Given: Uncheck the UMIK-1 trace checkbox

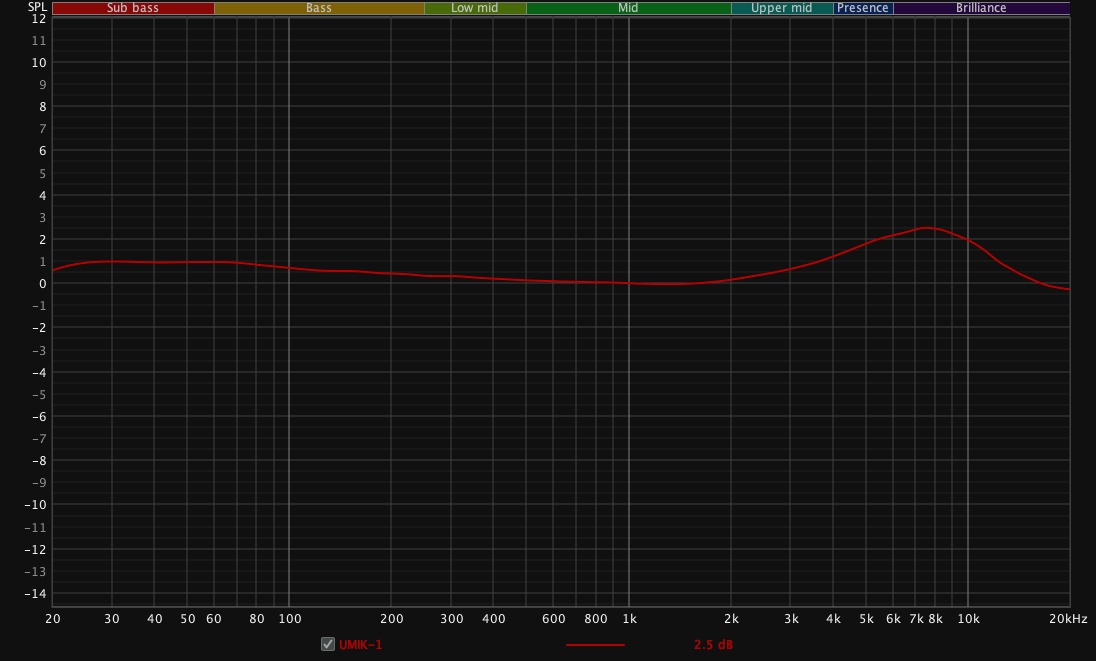Looking at the screenshot, I should tap(328, 644).
